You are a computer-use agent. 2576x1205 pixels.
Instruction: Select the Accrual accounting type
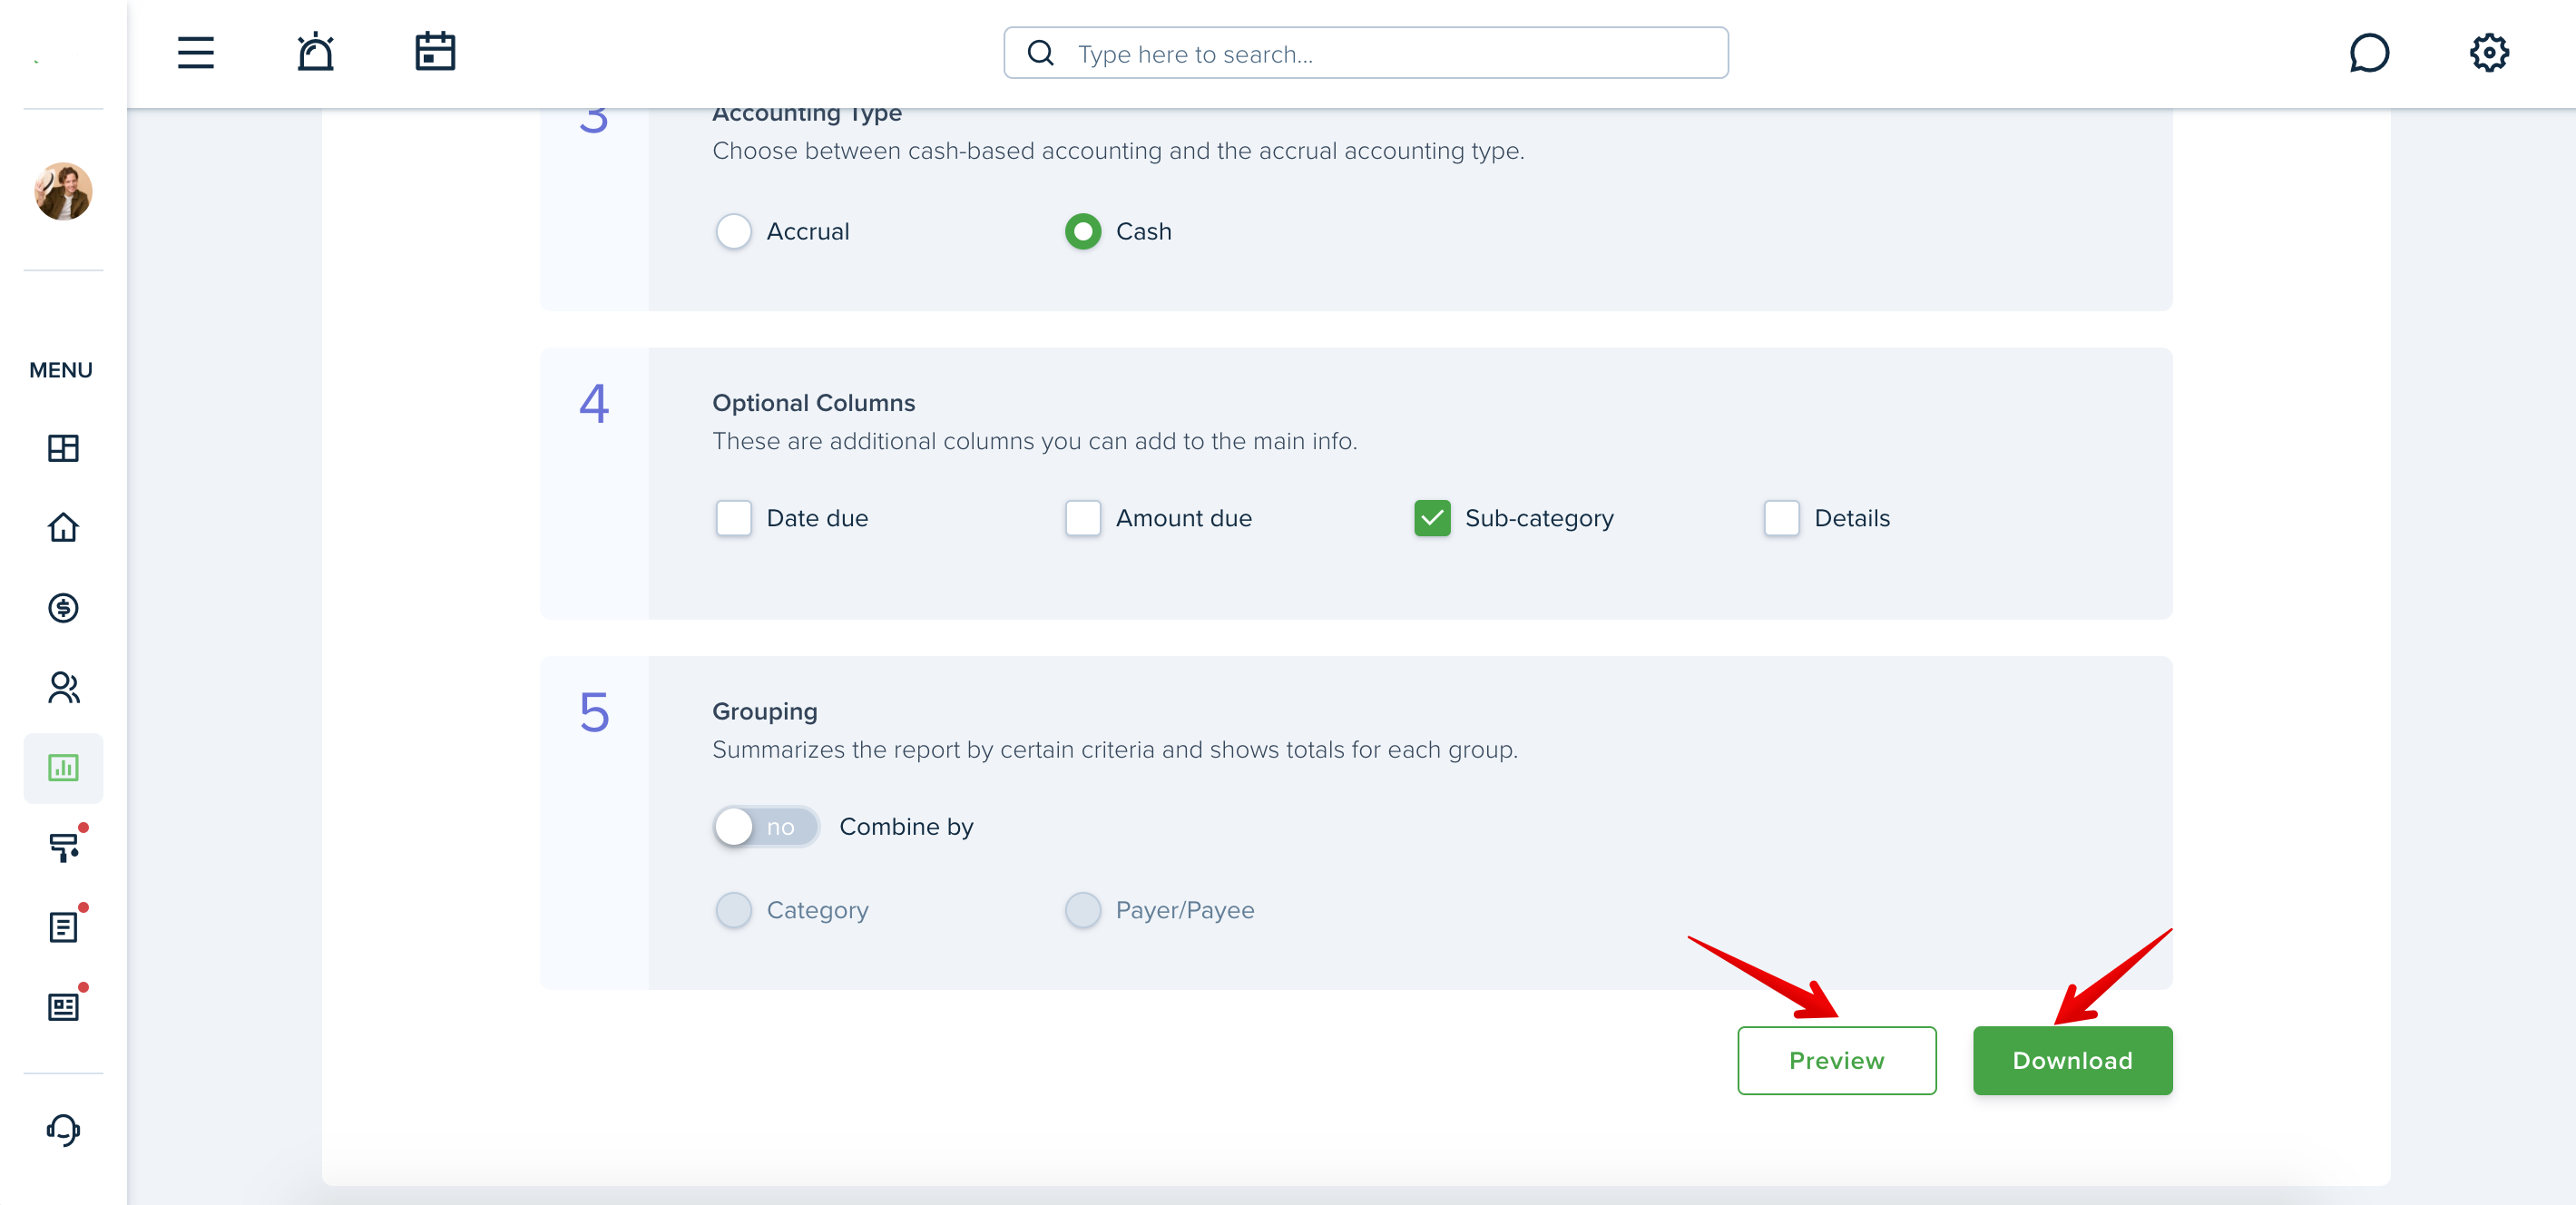click(x=734, y=232)
